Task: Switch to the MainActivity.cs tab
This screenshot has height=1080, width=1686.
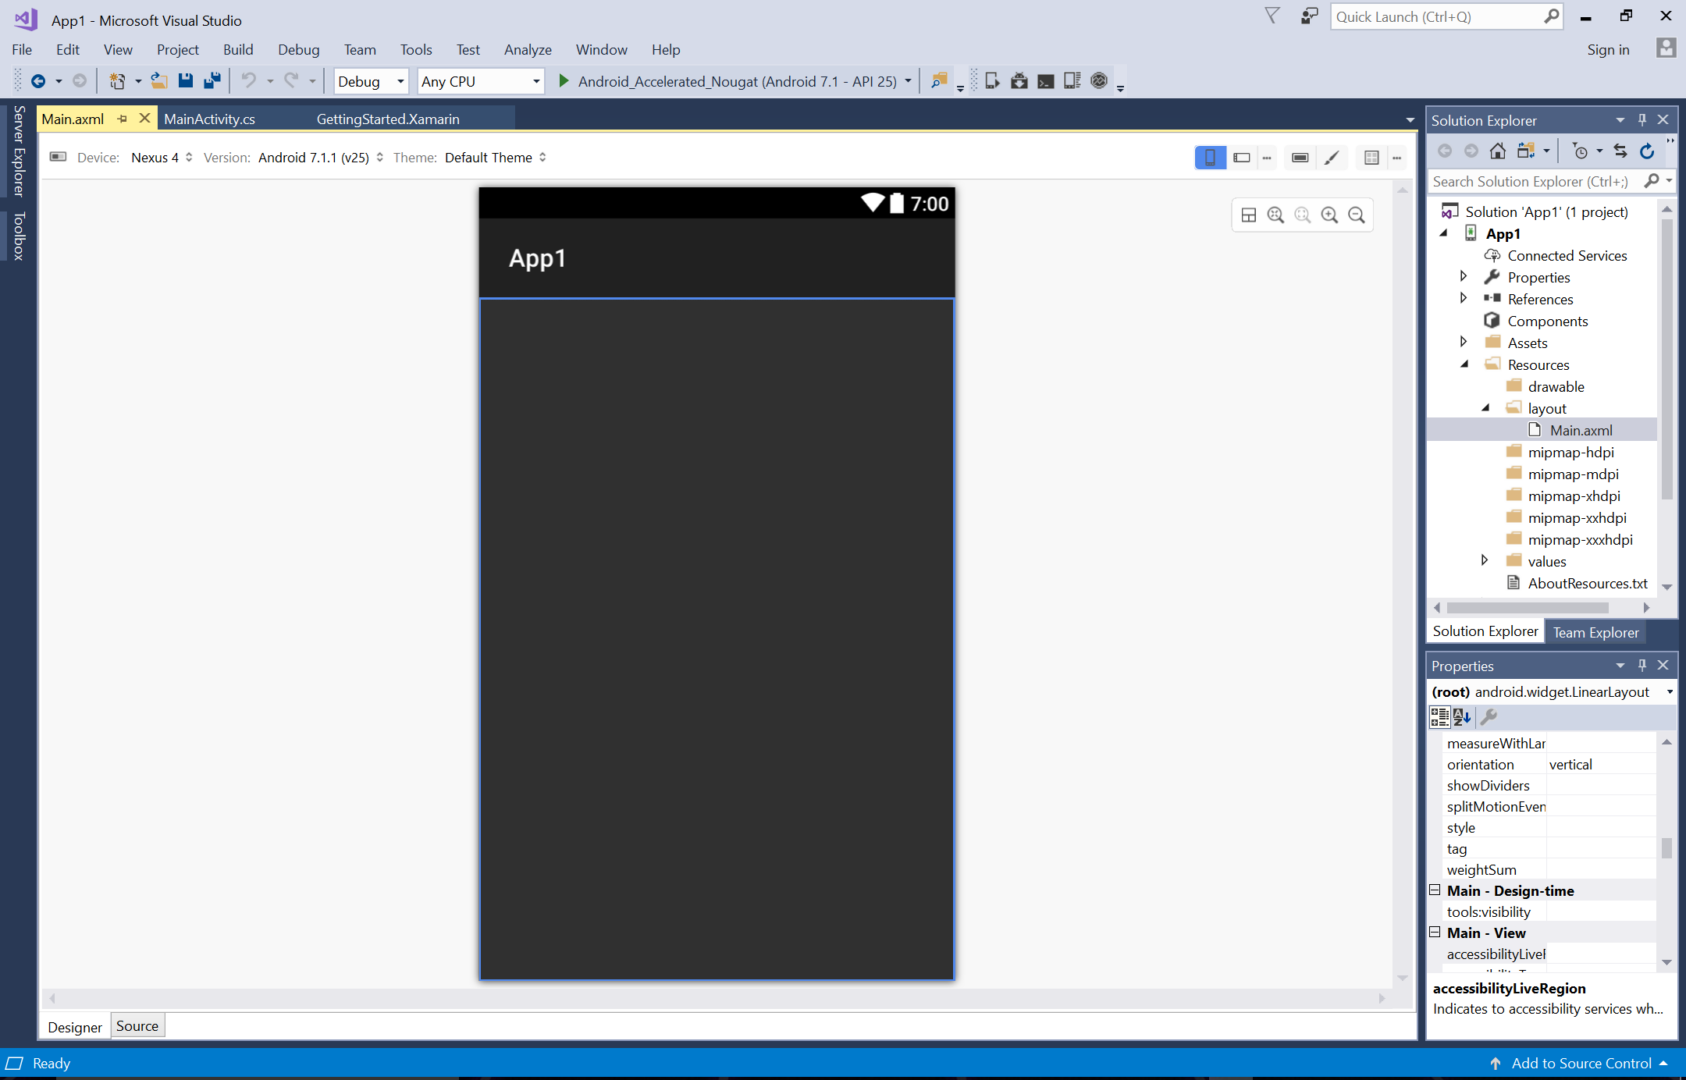Action: point(210,118)
